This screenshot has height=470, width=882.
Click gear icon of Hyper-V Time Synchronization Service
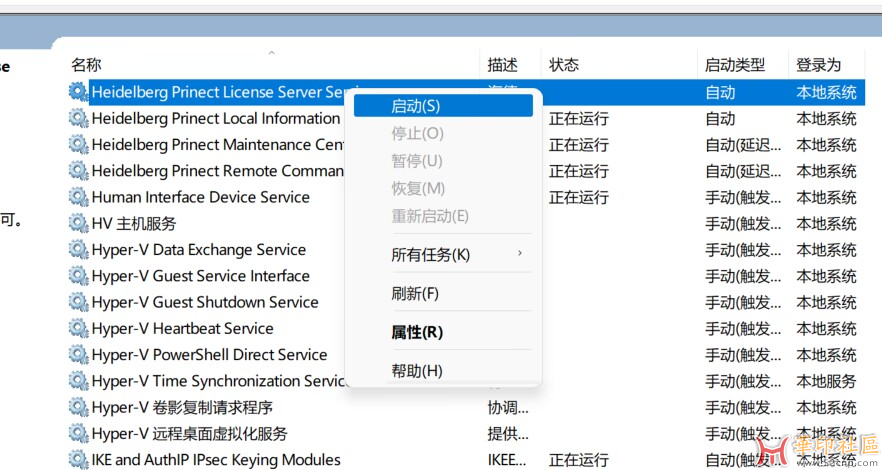(78, 381)
